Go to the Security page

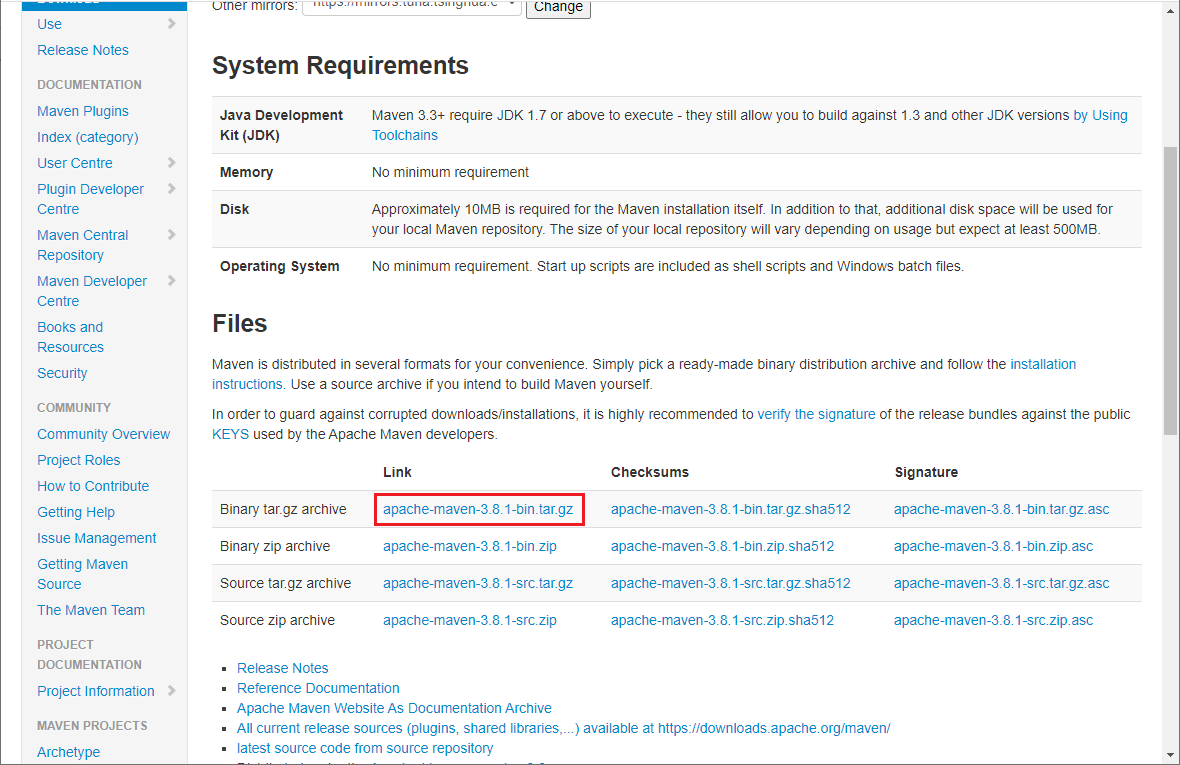click(62, 373)
